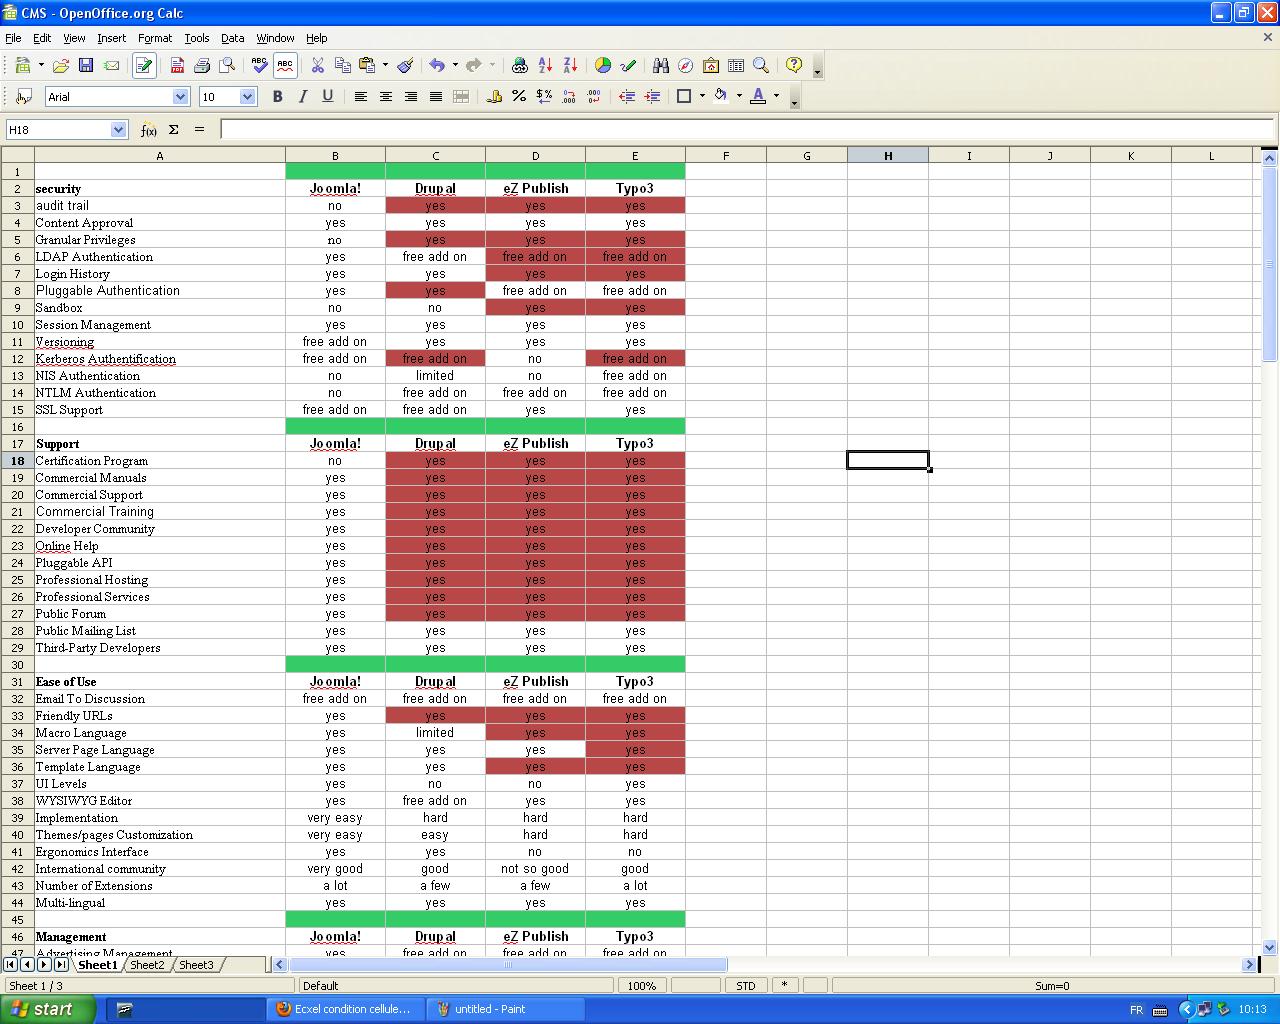
Task: Toggle Underline formatting
Action: click(x=327, y=96)
